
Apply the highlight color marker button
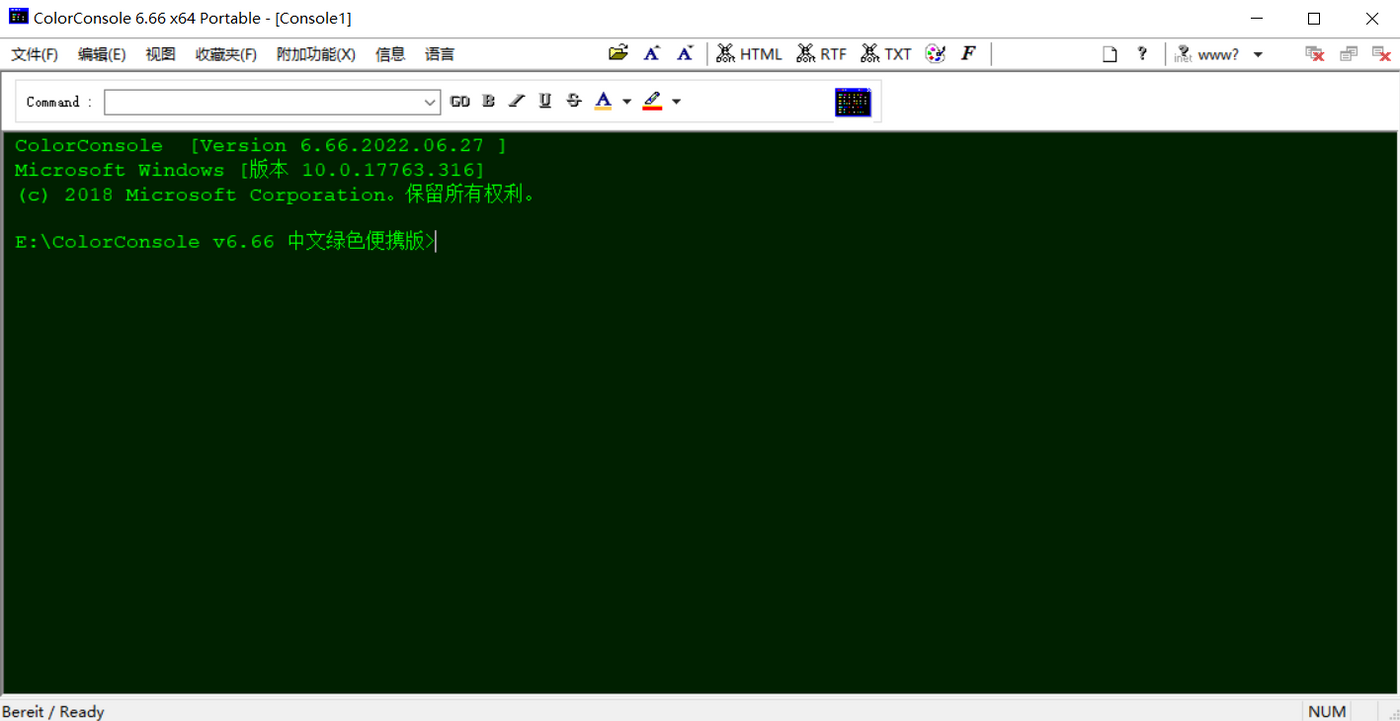(652, 101)
